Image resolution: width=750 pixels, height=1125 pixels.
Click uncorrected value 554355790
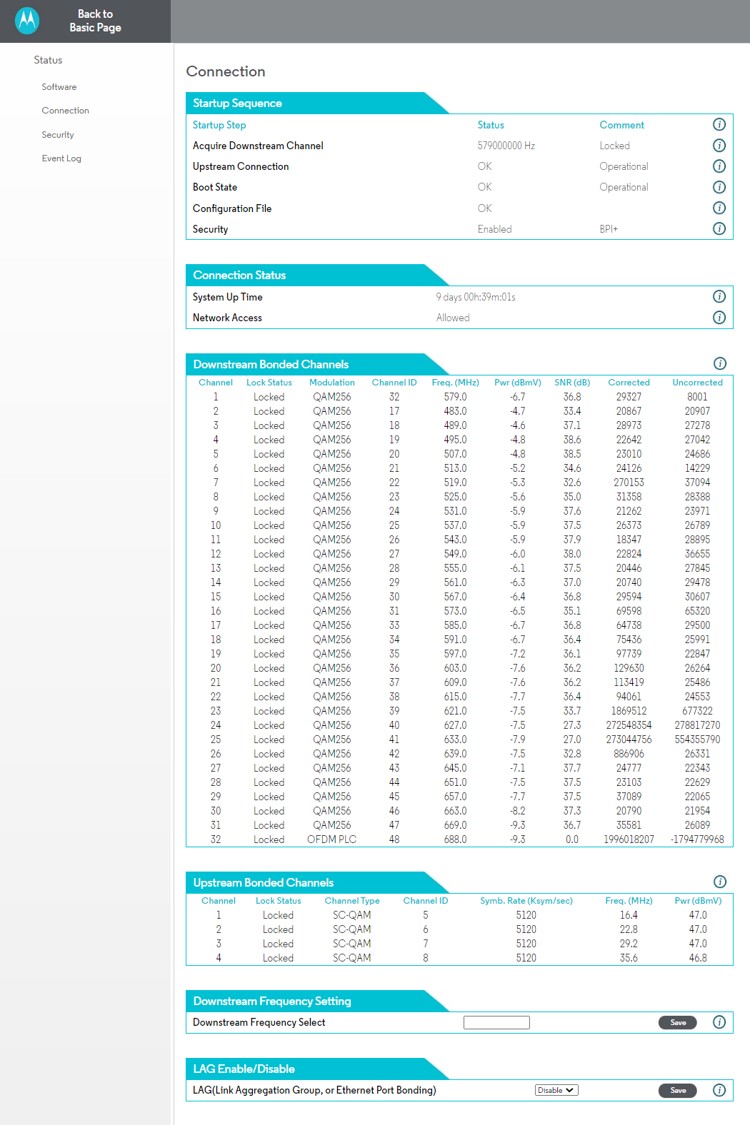697,740
